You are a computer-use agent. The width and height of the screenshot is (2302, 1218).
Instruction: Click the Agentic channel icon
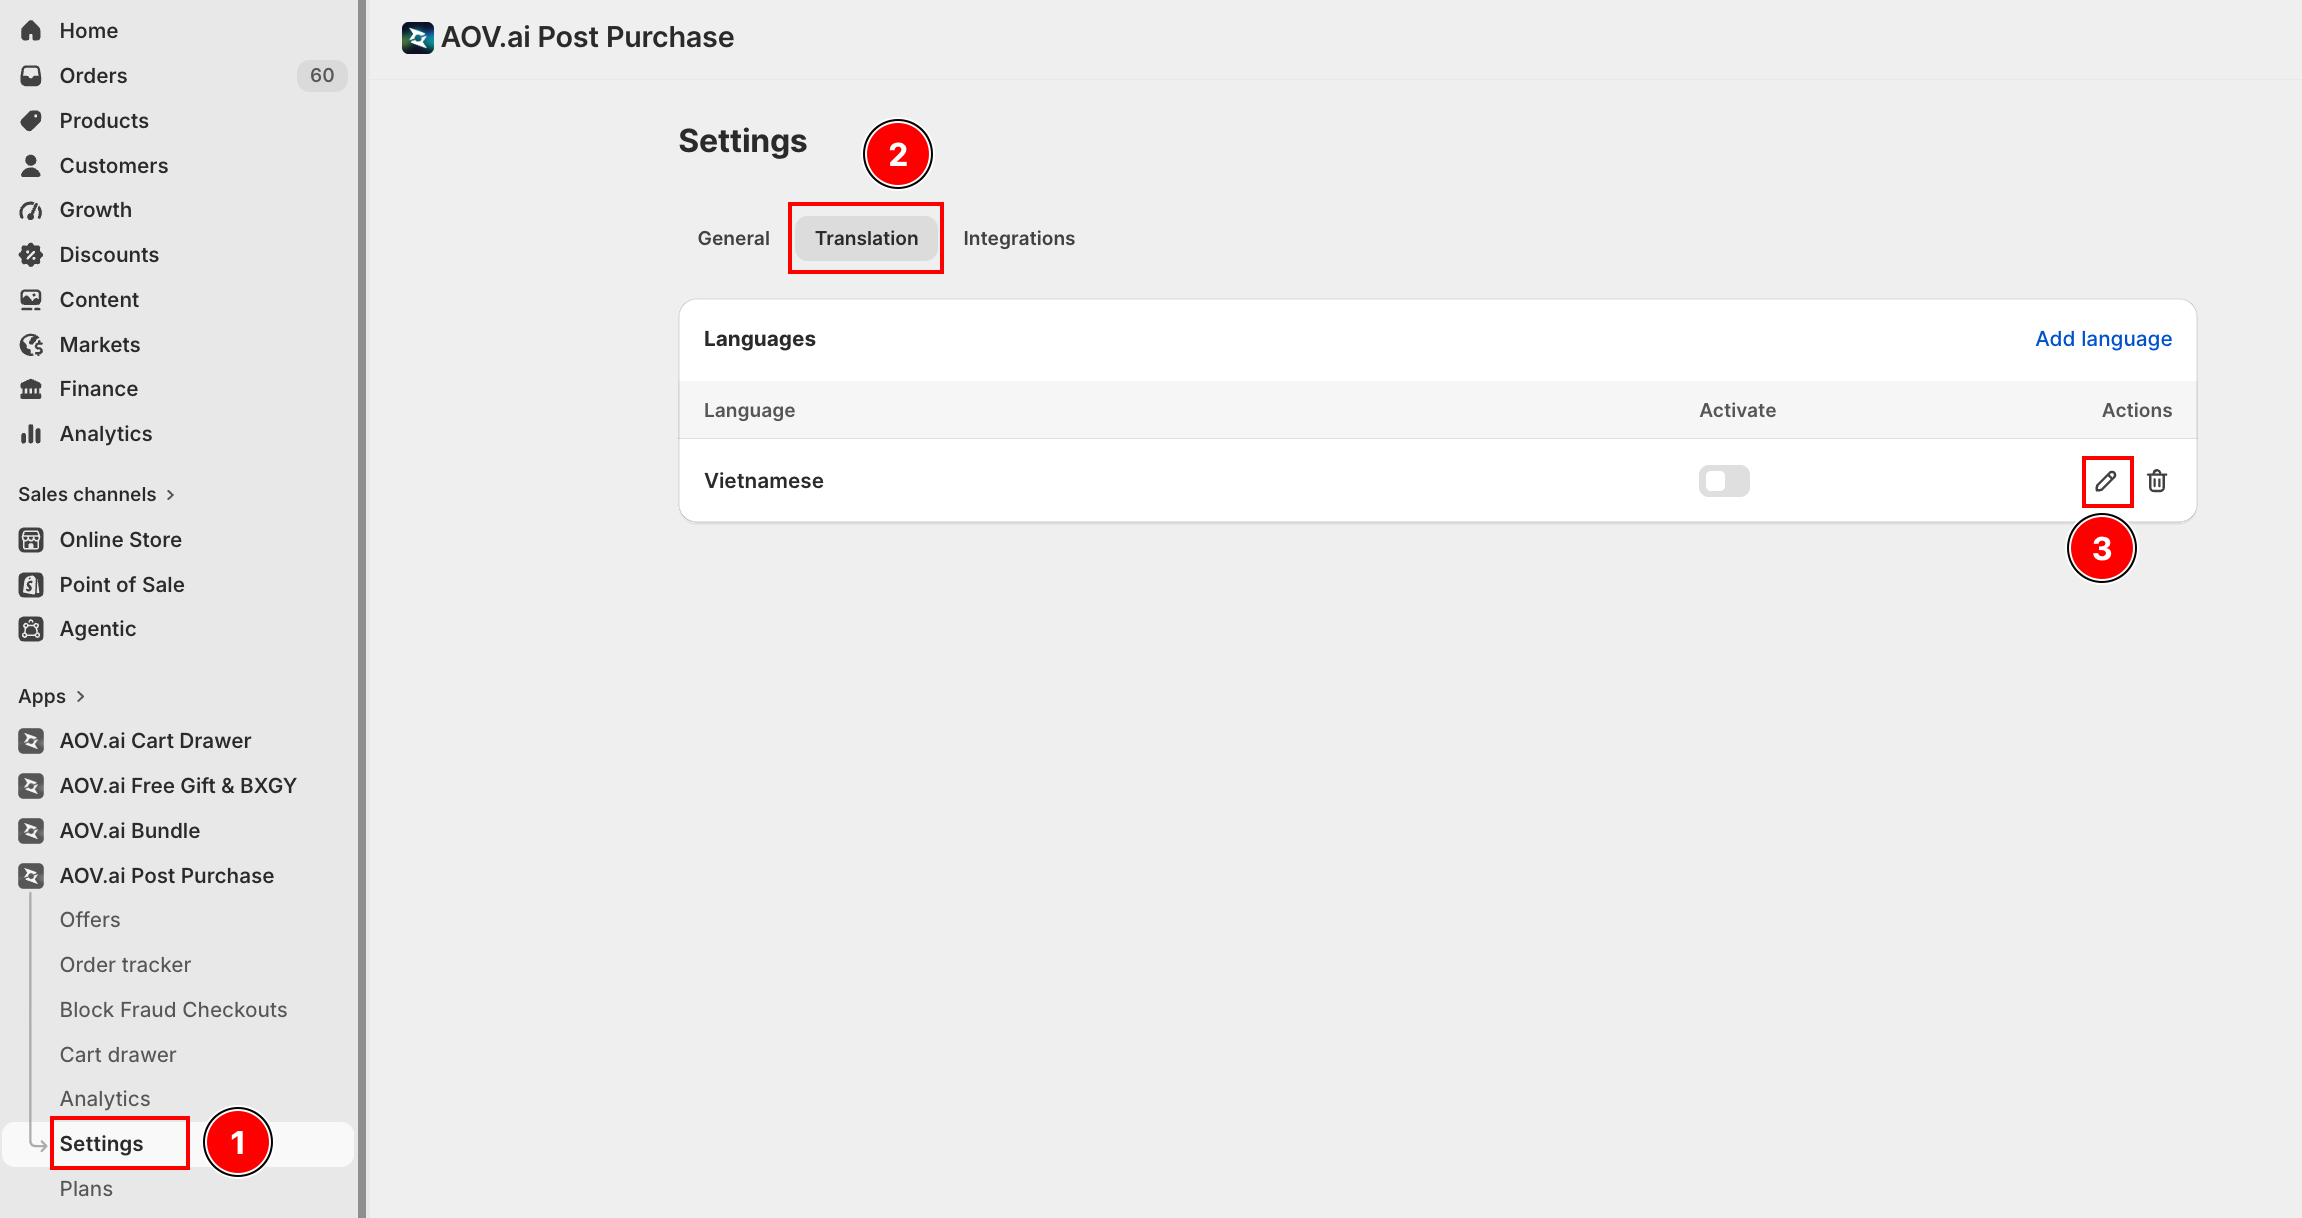click(31, 629)
